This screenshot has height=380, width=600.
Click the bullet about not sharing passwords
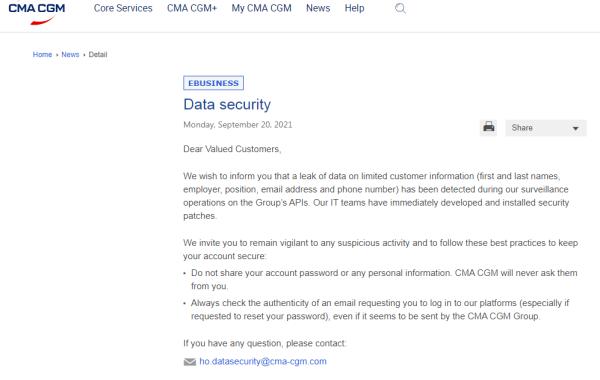point(384,279)
